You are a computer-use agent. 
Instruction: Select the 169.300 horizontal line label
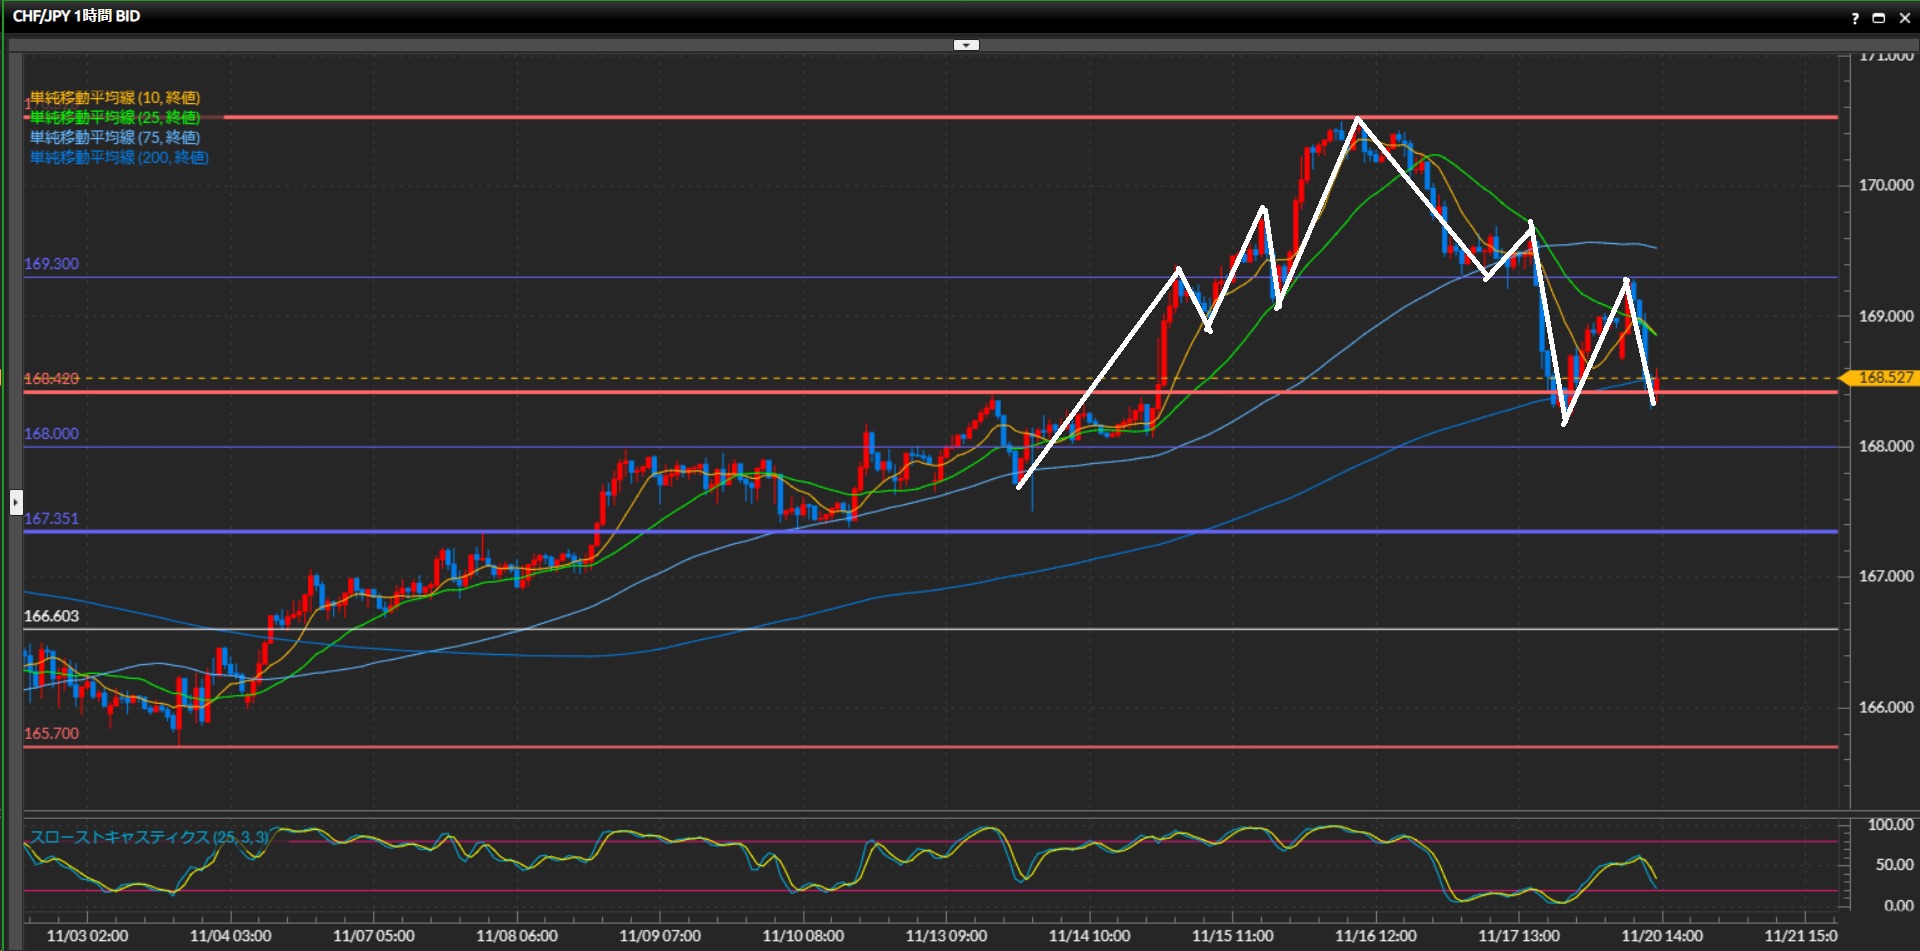coord(51,264)
